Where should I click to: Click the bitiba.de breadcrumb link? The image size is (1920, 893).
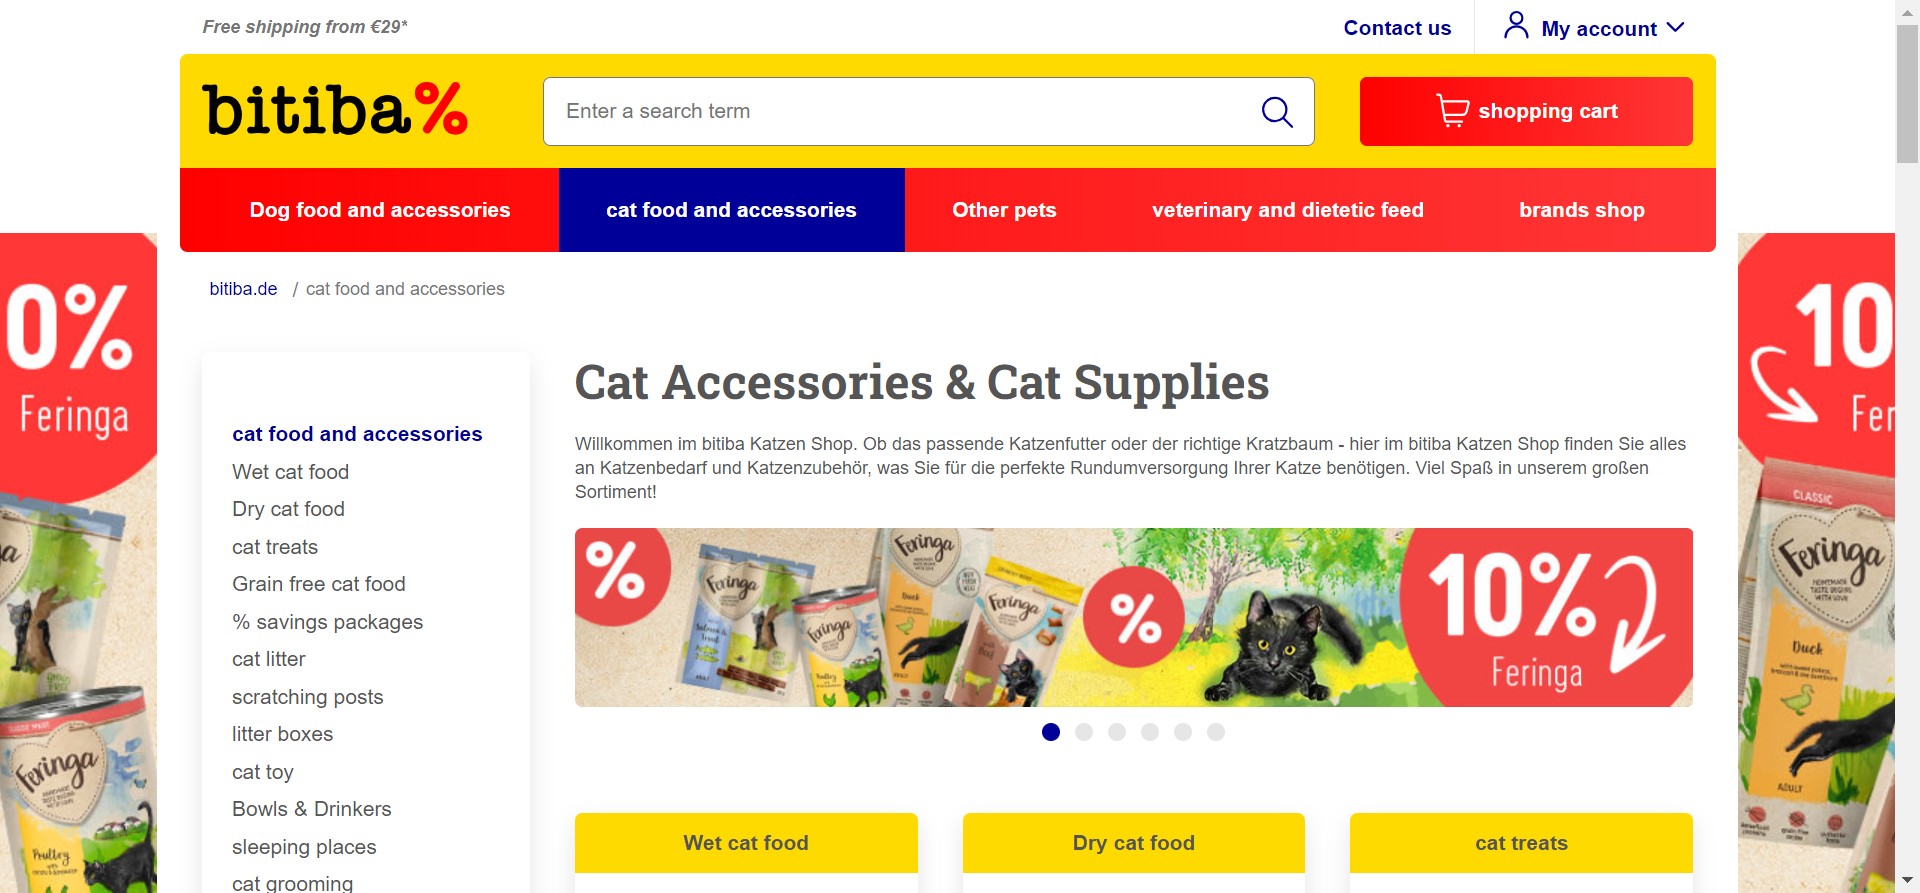tap(243, 289)
